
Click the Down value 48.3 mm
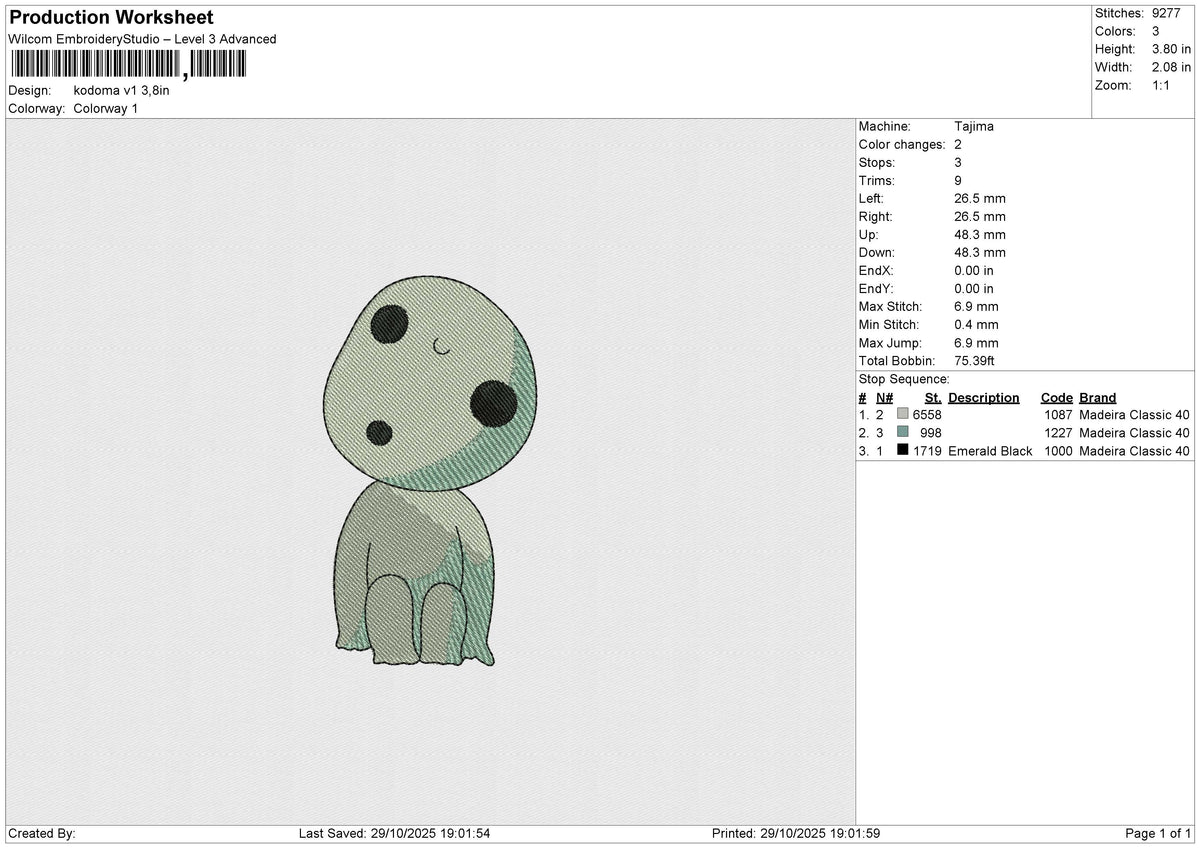point(980,252)
